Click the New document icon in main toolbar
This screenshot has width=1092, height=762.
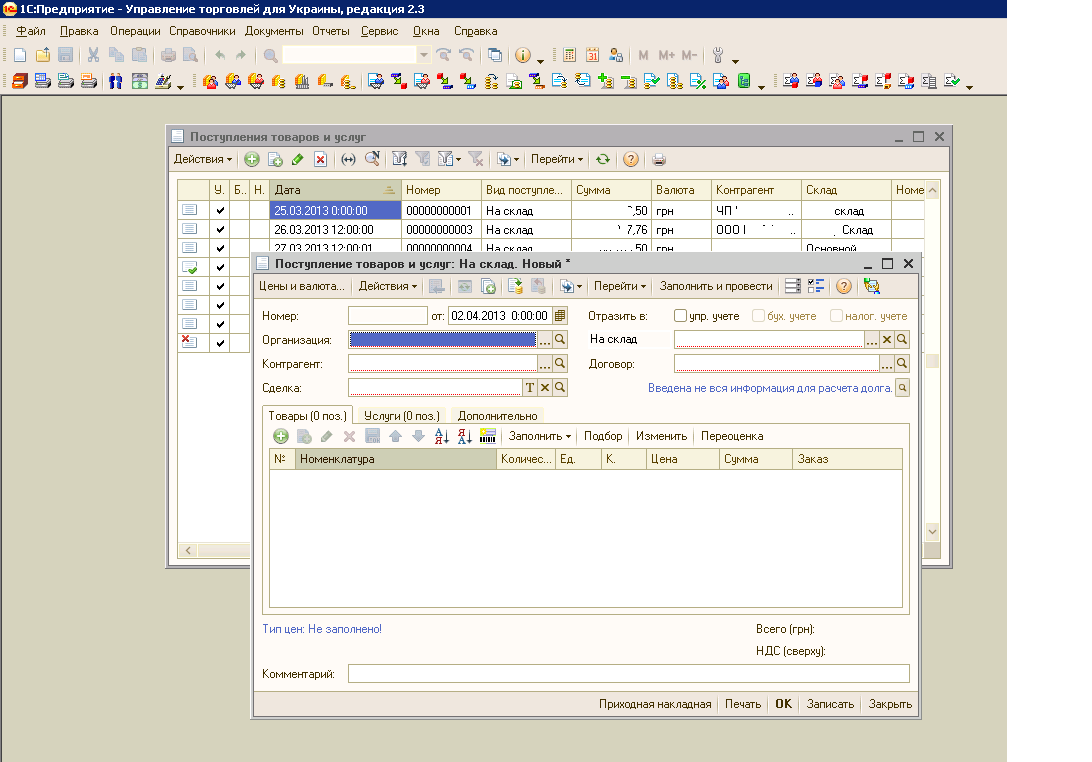[20, 55]
